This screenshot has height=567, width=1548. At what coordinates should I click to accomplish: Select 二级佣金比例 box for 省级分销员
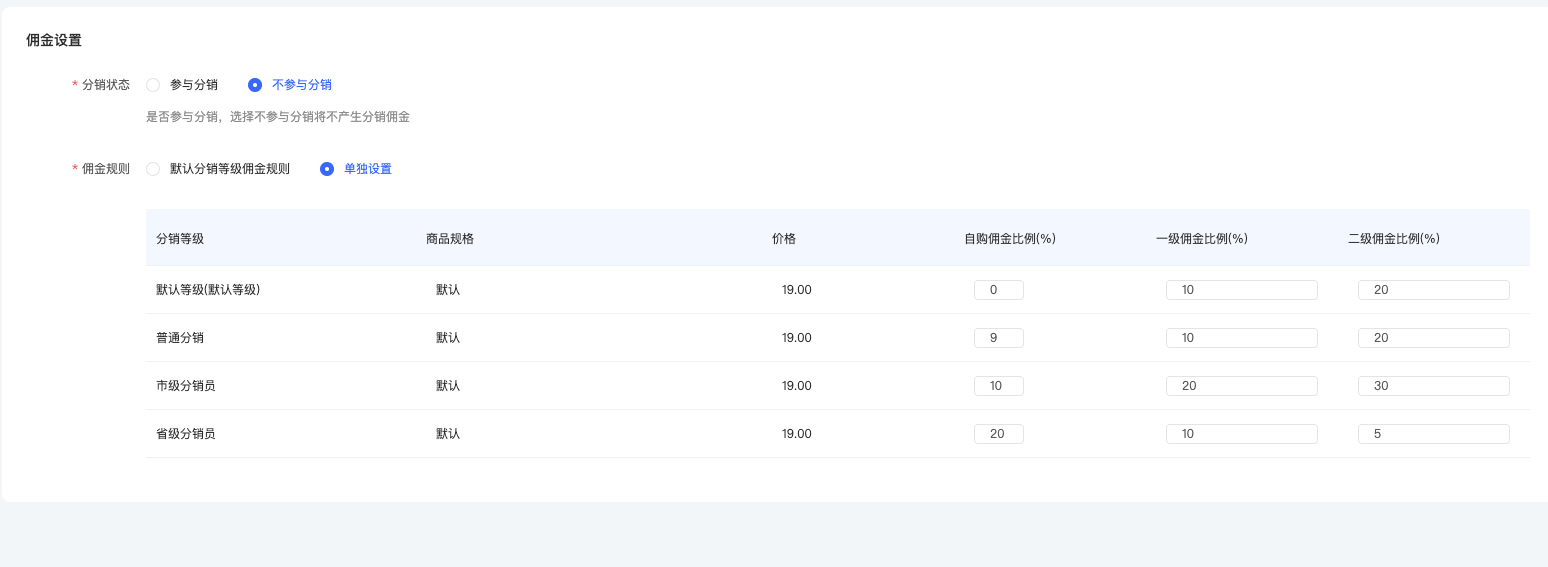[x=1433, y=434]
